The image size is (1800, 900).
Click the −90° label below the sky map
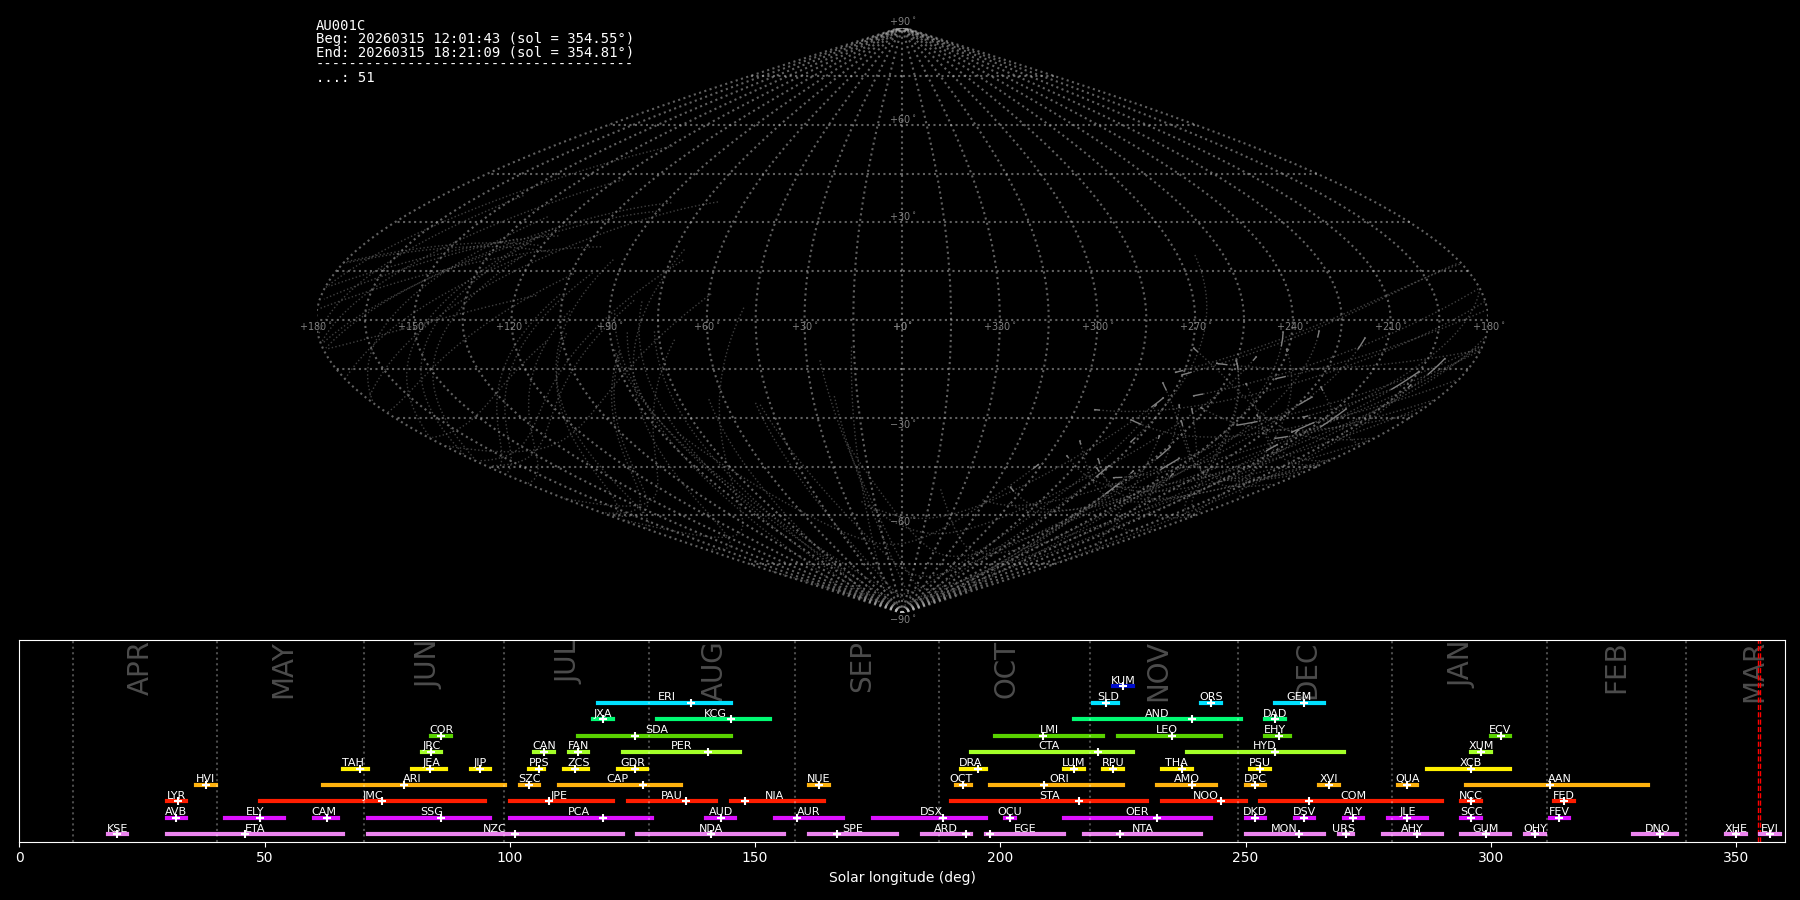902,620
